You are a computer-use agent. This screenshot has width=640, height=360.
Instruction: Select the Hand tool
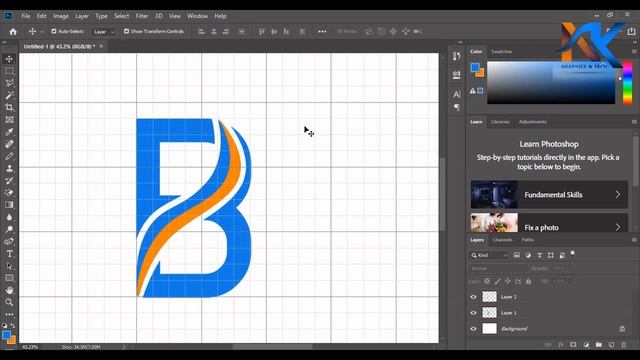9,290
